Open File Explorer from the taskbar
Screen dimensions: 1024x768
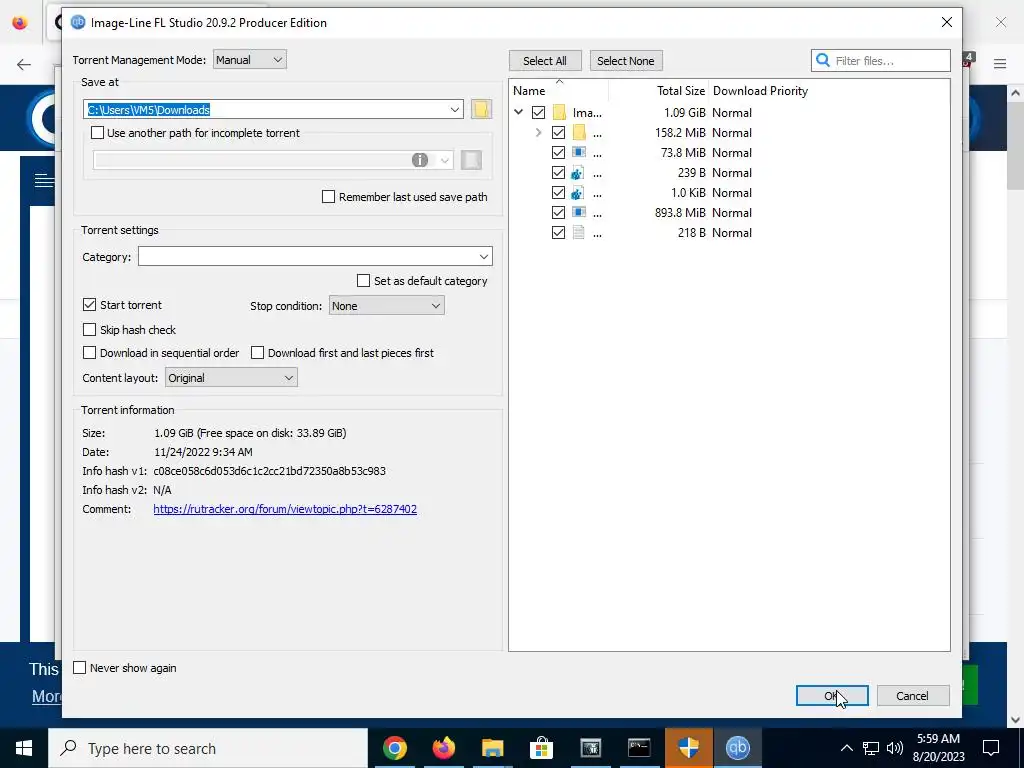point(492,748)
